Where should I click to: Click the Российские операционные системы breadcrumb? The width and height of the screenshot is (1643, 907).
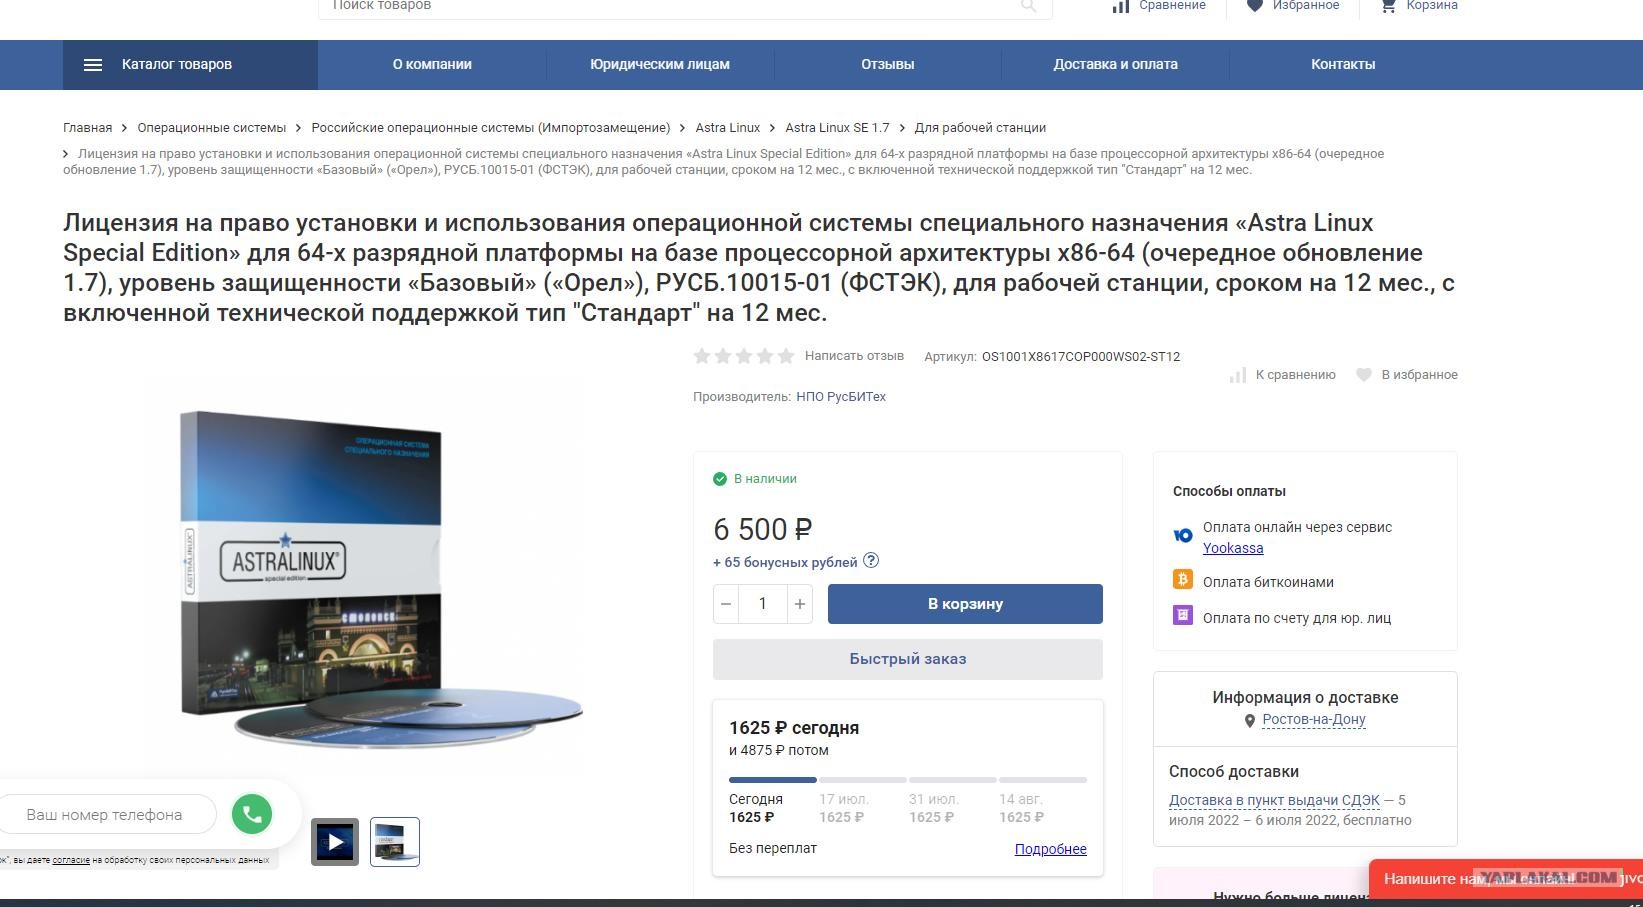pos(491,128)
